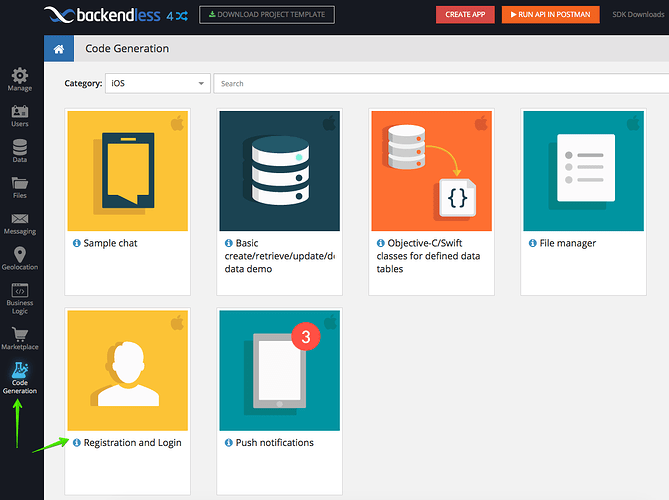The height and width of the screenshot is (500, 669).
Task: Open the Files folder icon in sidebar
Action: coord(20,183)
